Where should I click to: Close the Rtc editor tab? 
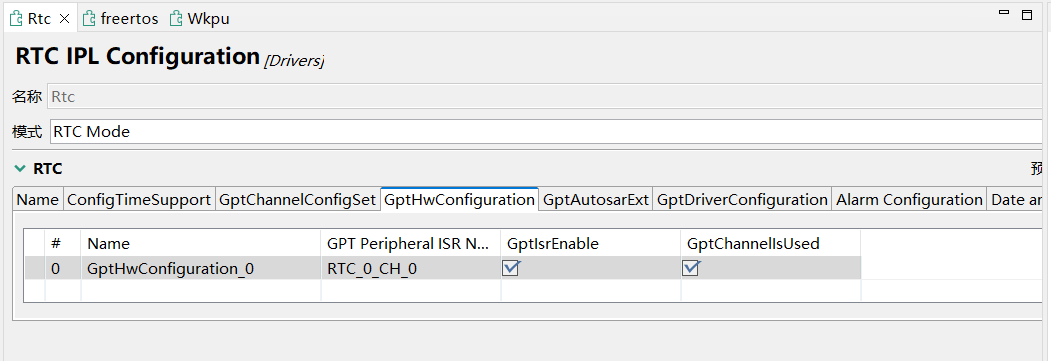tap(64, 19)
